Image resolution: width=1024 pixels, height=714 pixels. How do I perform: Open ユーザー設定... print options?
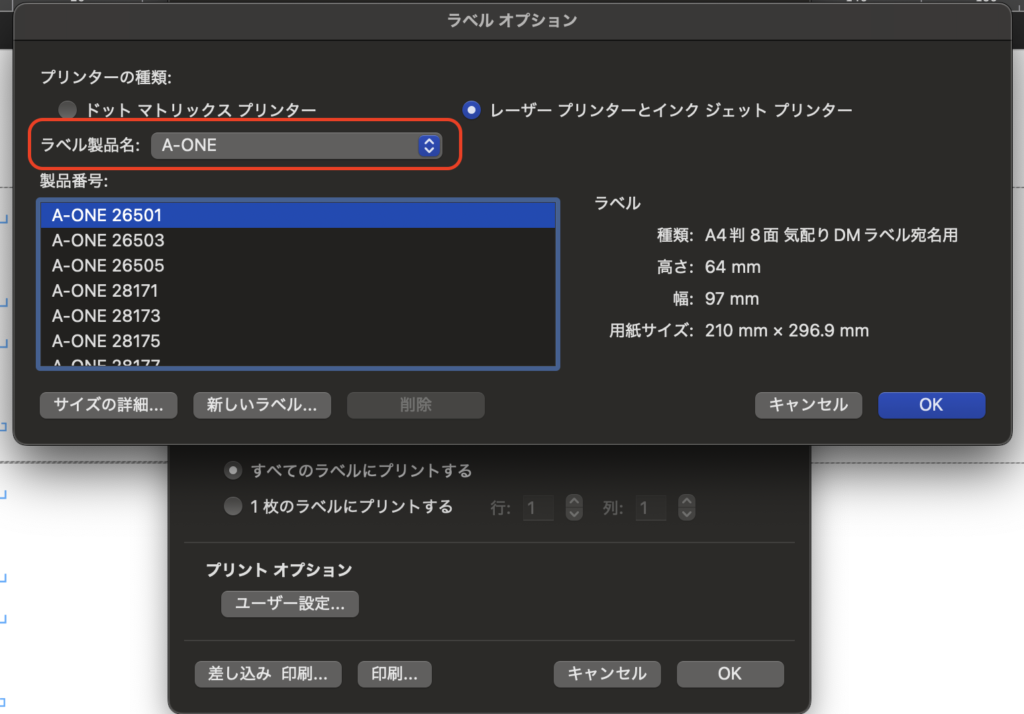click(x=290, y=604)
